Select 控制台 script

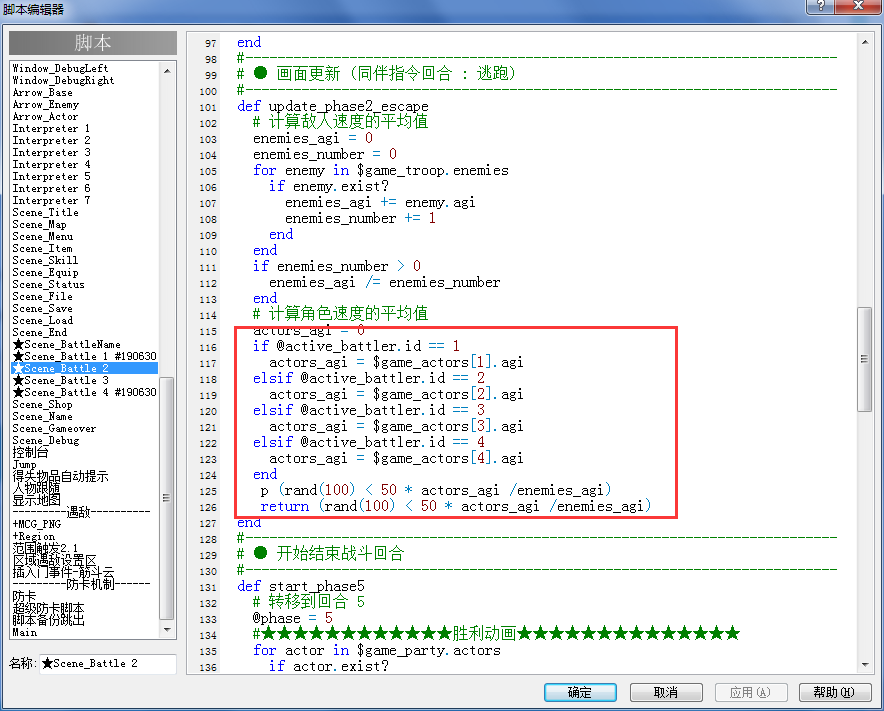tap(30, 452)
